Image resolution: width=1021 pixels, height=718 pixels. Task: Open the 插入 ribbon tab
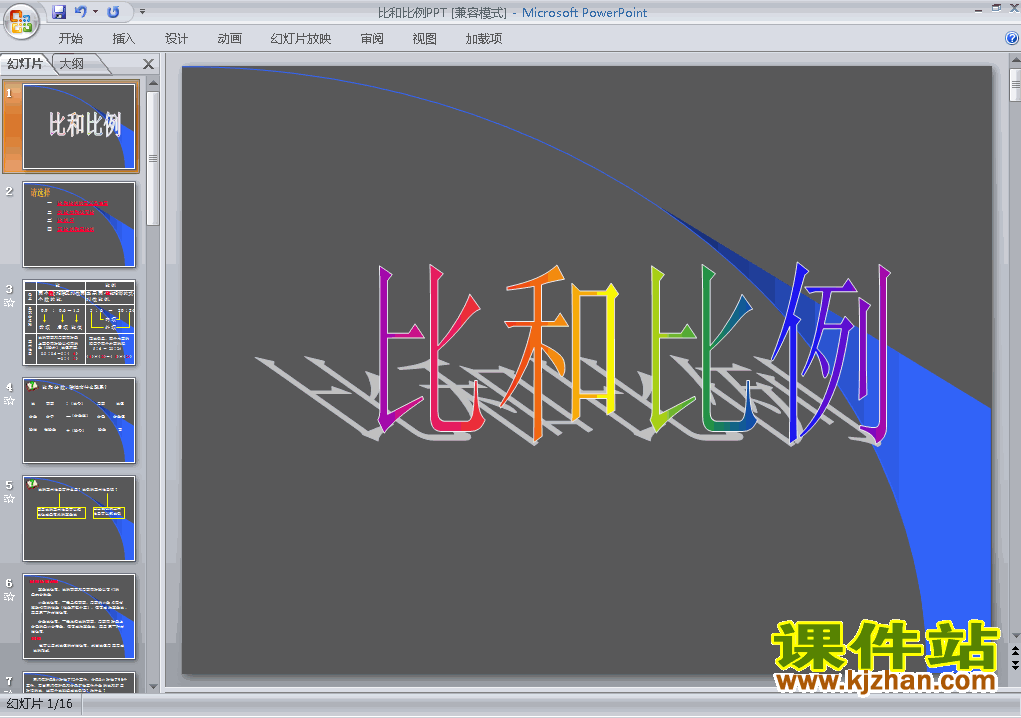click(x=124, y=38)
